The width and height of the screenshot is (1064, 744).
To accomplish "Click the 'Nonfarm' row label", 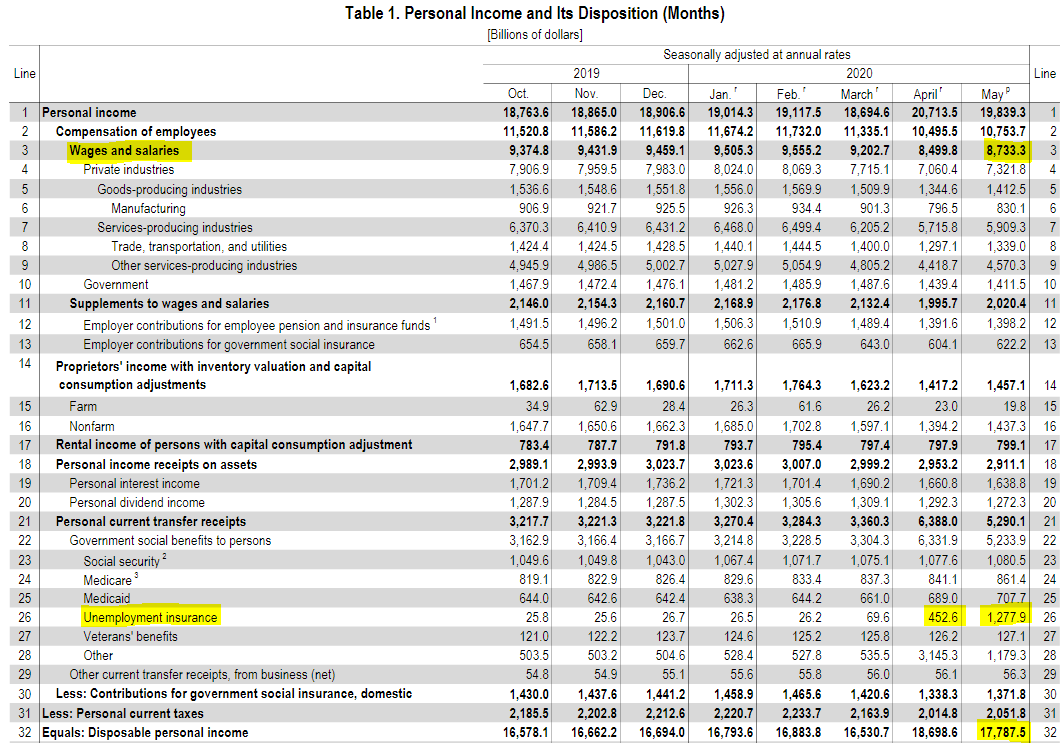I will 92,426.
